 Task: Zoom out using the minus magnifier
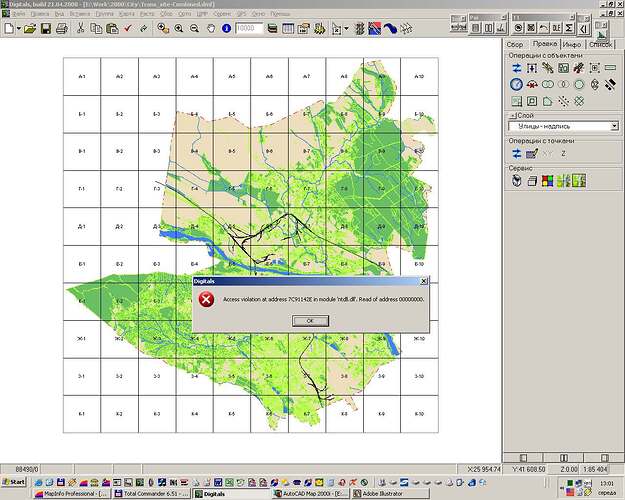point(195,28)
